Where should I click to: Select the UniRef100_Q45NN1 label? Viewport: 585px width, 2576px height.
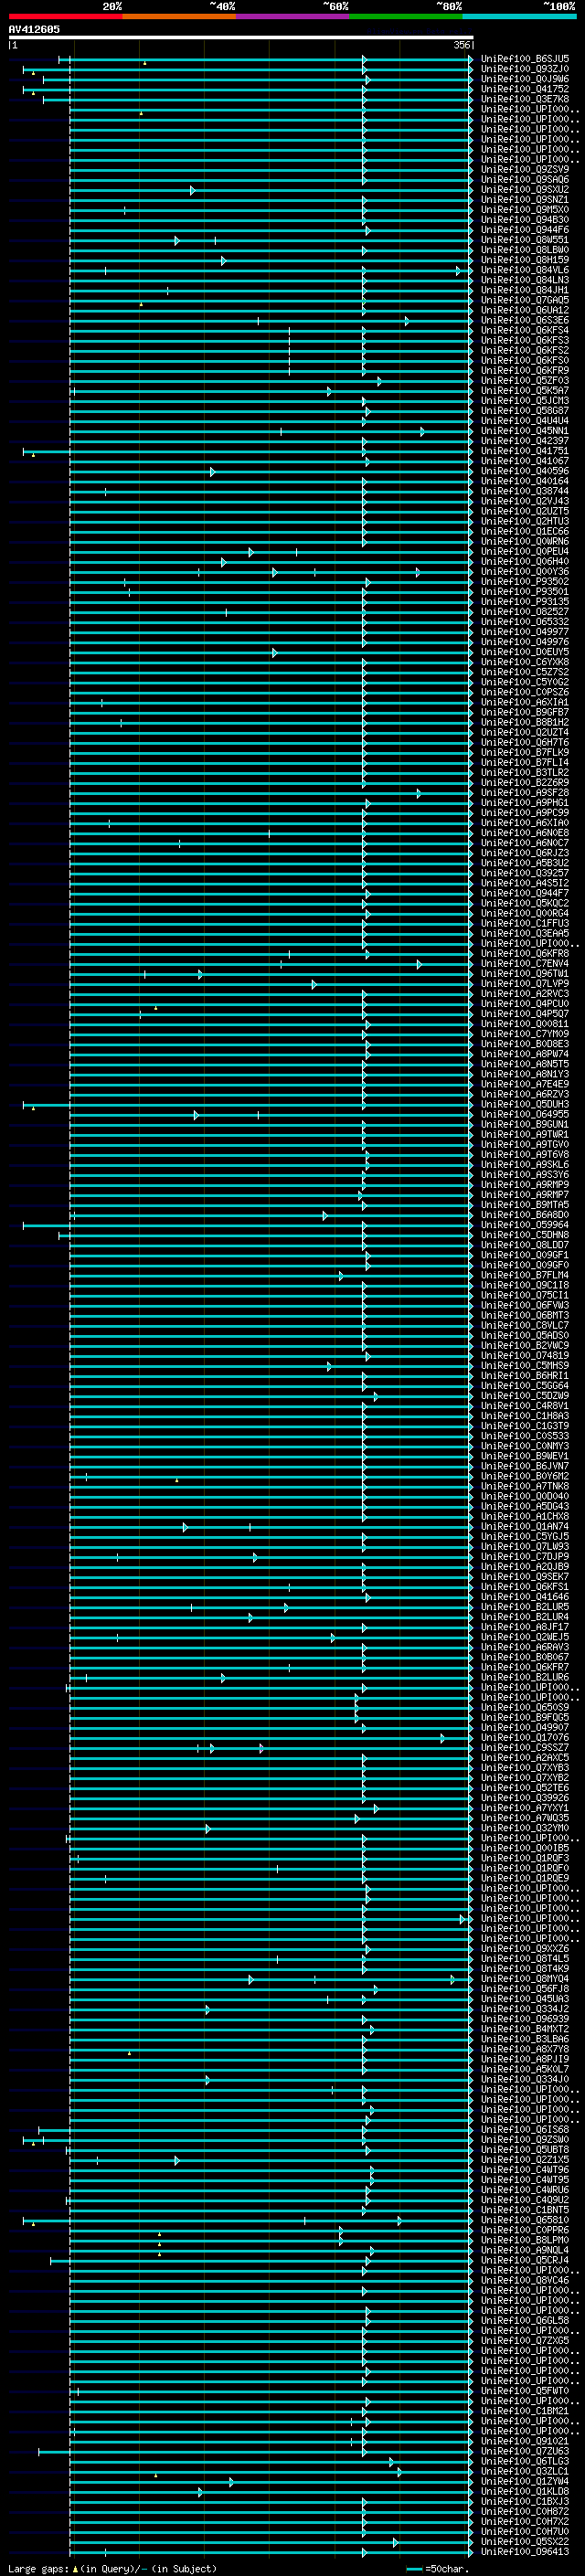(x=525, y=431)
